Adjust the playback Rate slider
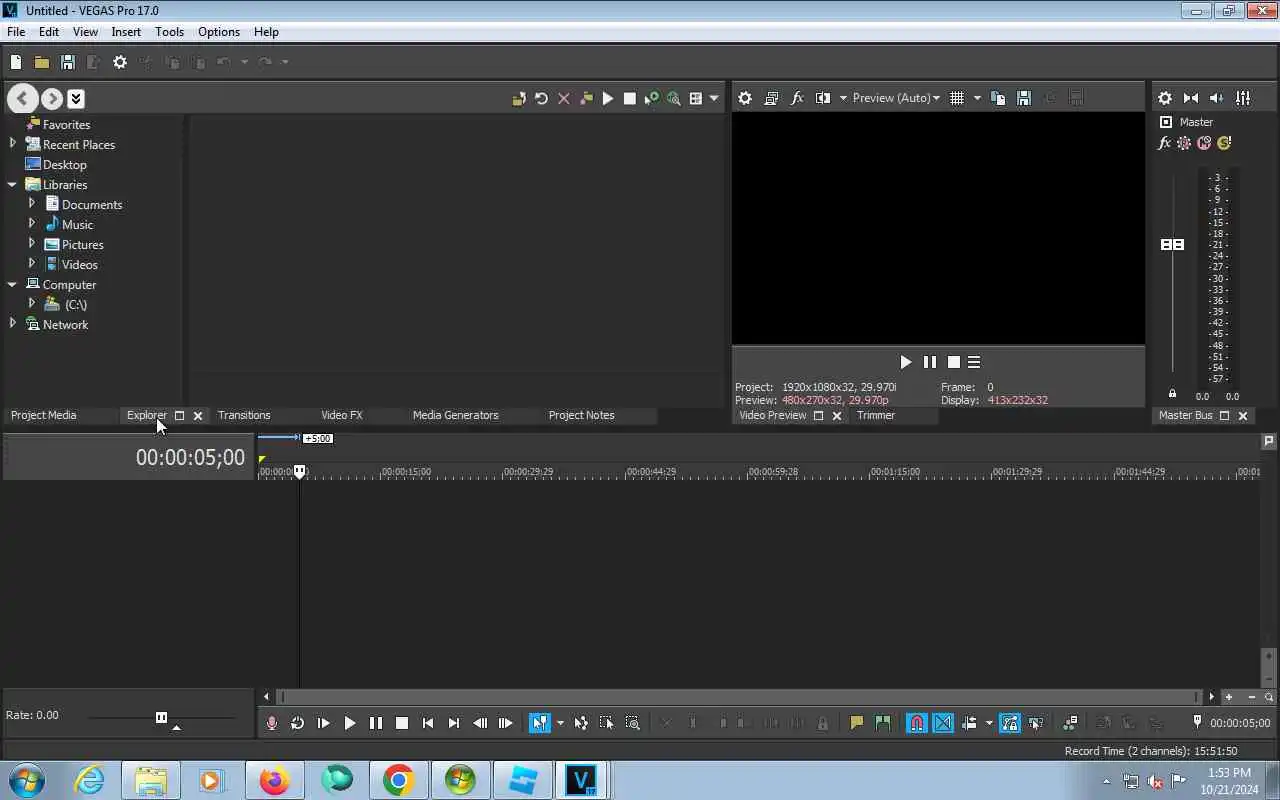 (x=161, y=717)
